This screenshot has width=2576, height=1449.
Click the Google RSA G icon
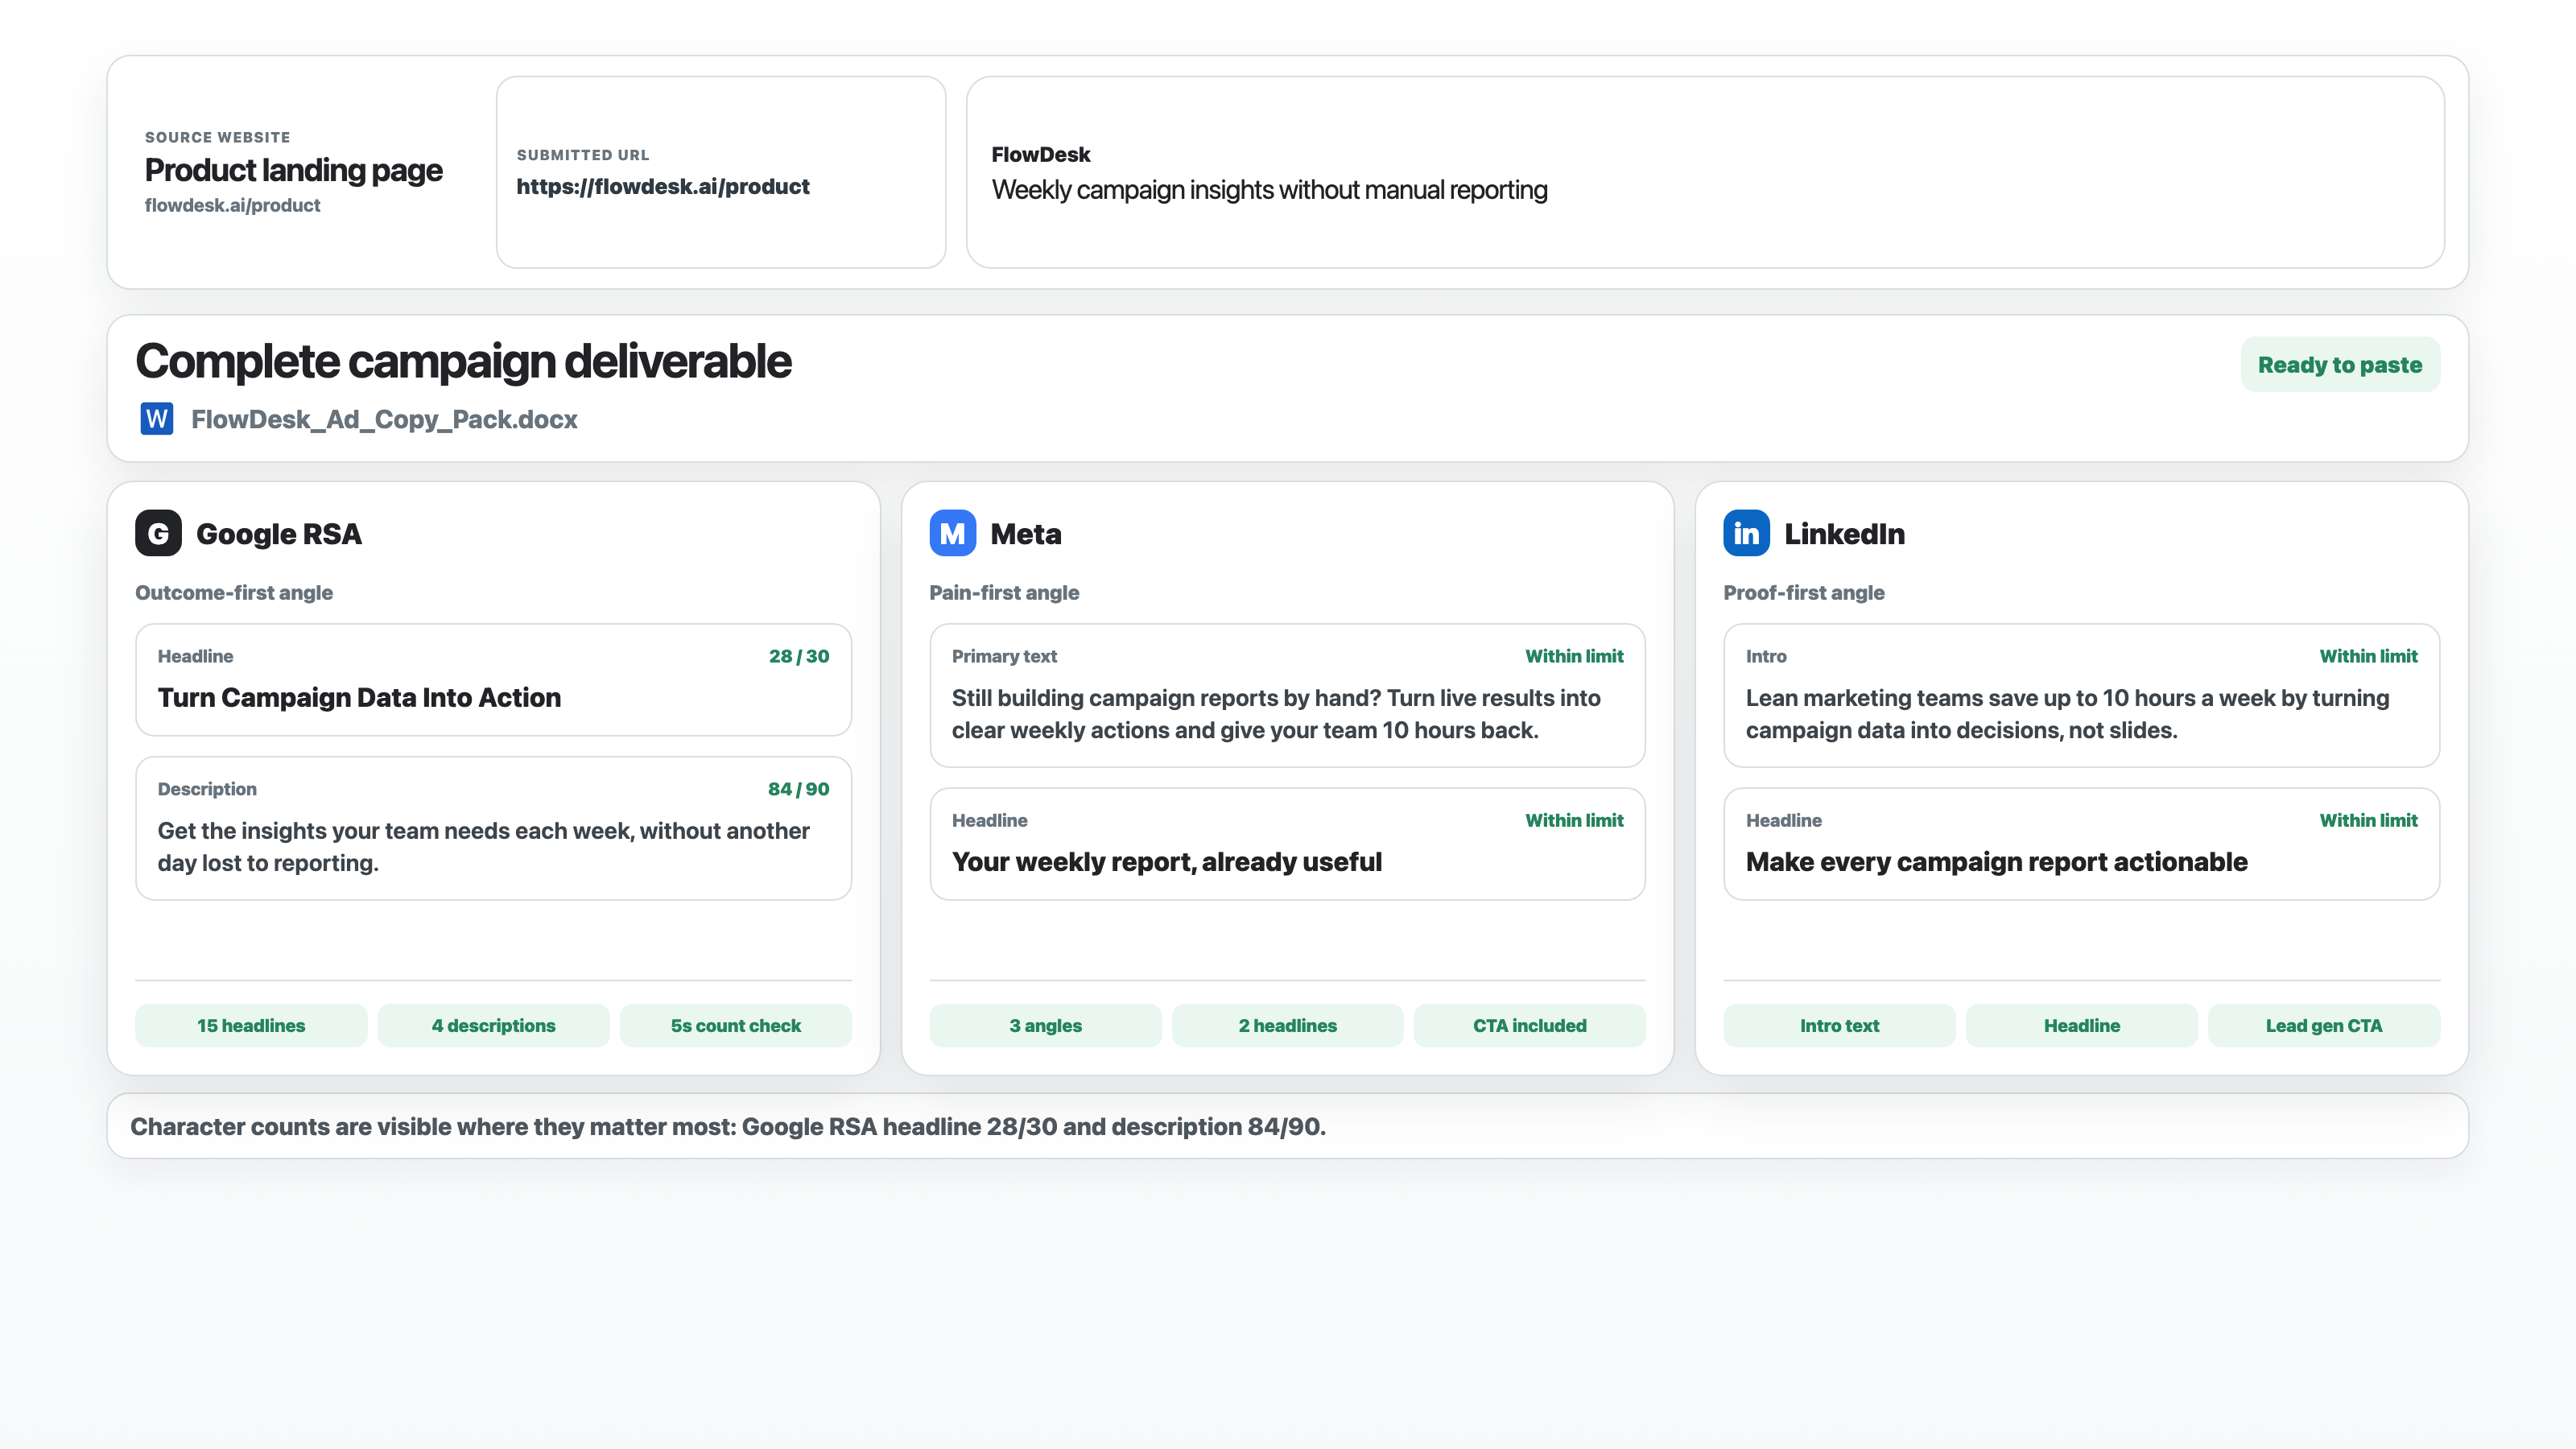pos(158,533)
